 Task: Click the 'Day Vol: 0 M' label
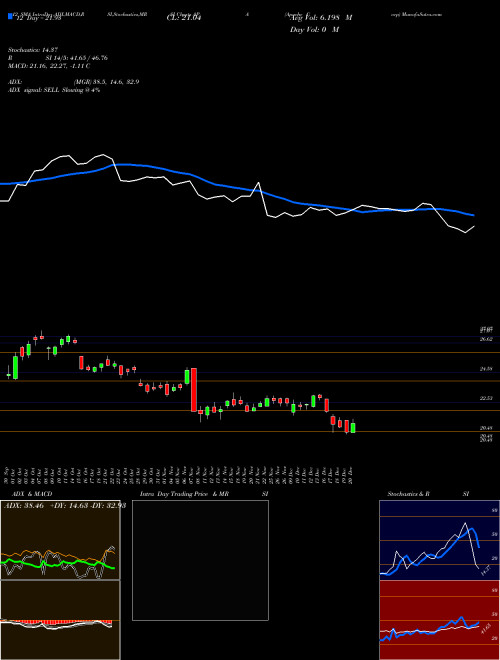[x=314, y=30]
